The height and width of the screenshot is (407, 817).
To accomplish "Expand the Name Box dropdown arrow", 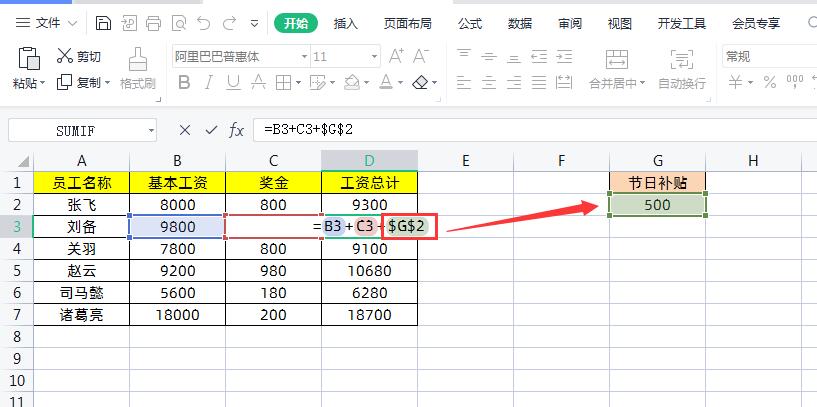I will (151, 130).
